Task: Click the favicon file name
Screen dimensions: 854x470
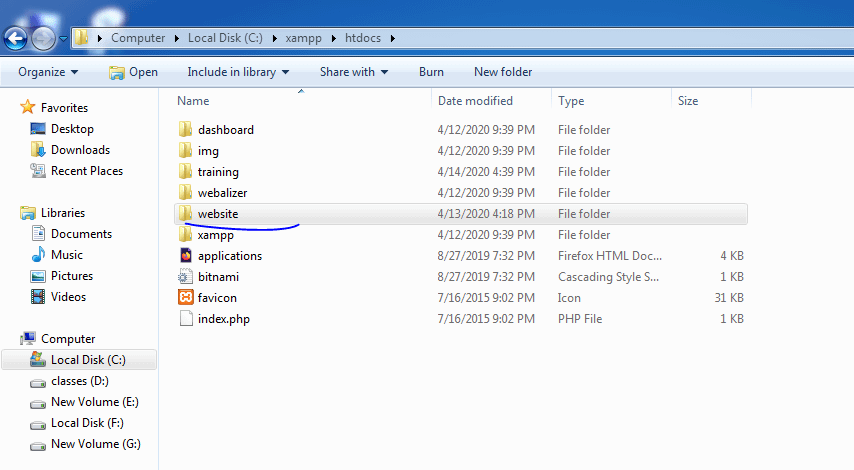Action: click(217, 298)
